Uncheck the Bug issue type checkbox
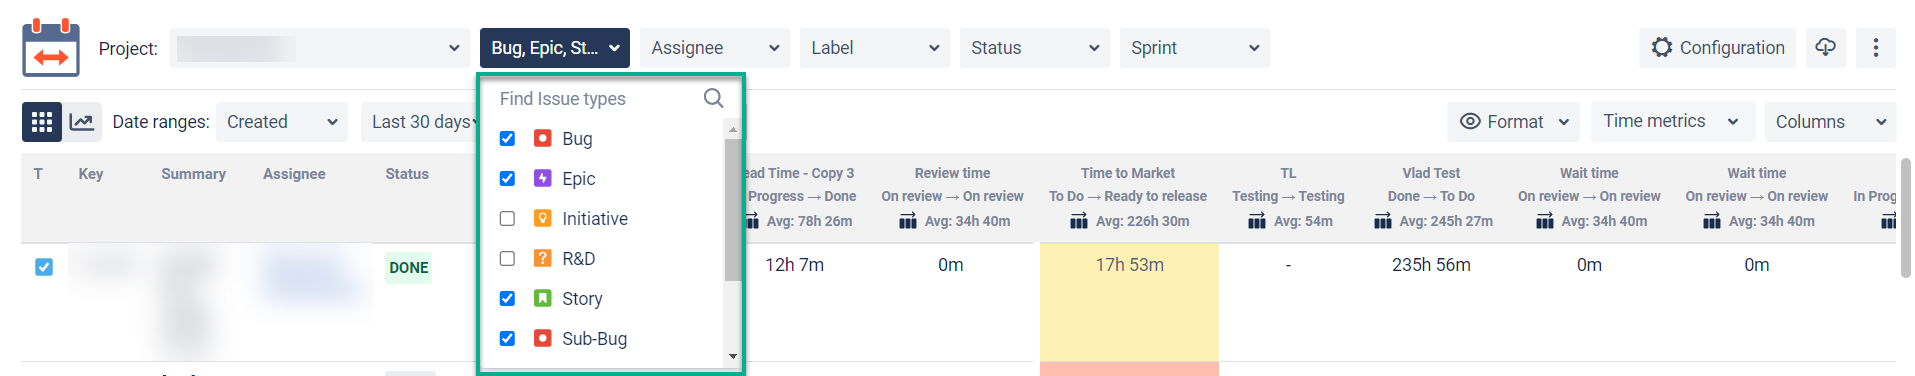This screenshot has width=1915, height=376. click(507, 138)
